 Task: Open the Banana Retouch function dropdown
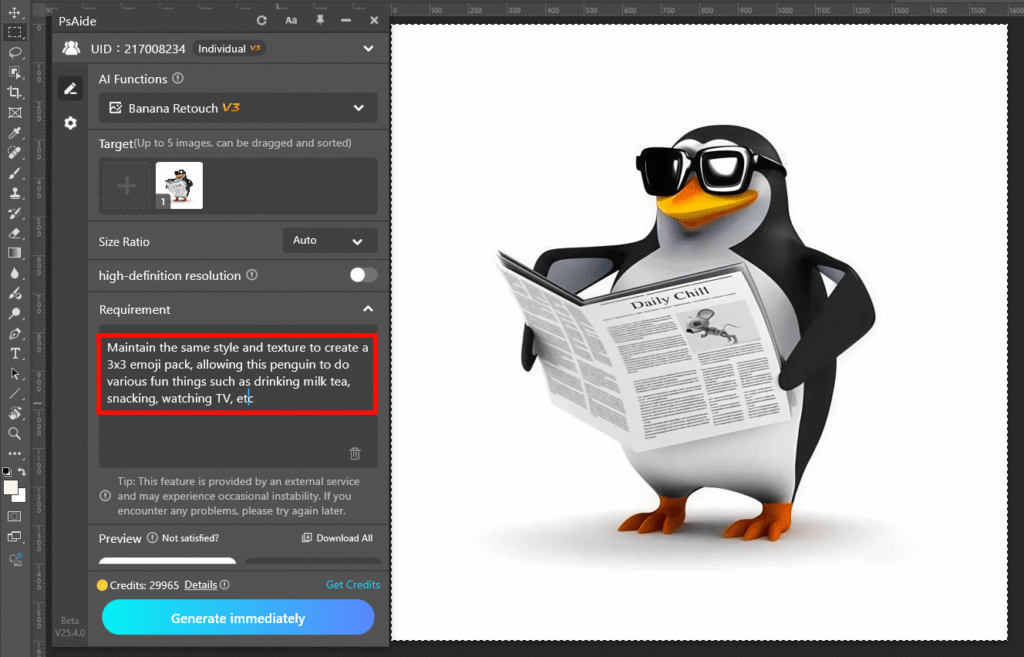click(x=238, y=108)
